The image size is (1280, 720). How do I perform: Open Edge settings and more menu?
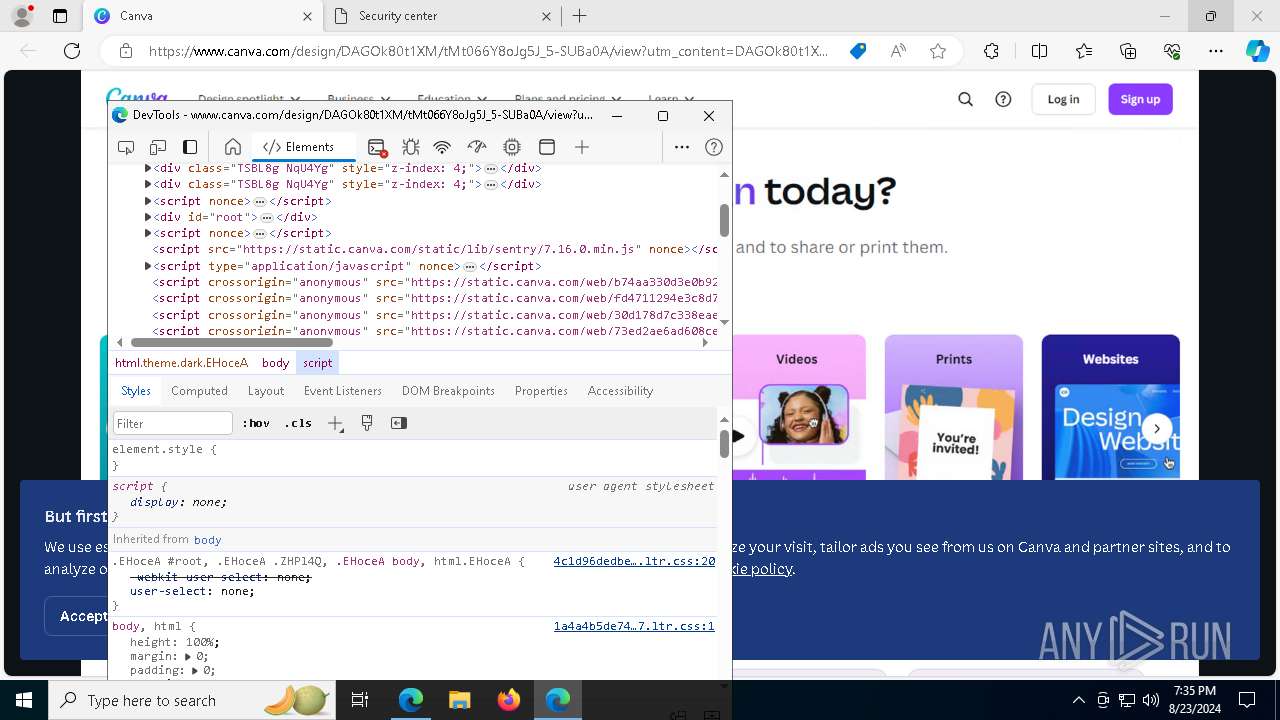tap(1215, 51)
